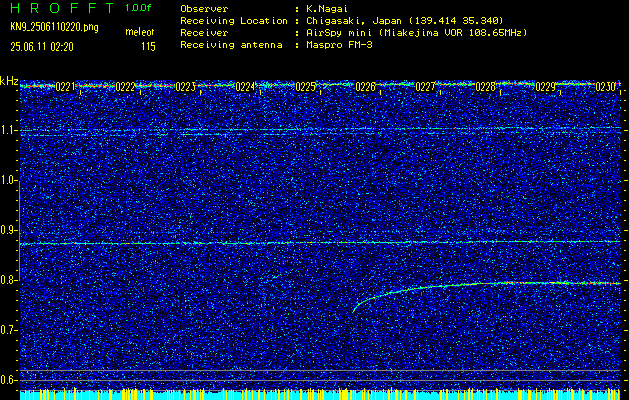Image resolution: width=629 pixels, height=400 pixels.
Task: Click the 0222 time marker
Action: pyautogui.click(x=125, y=87)
